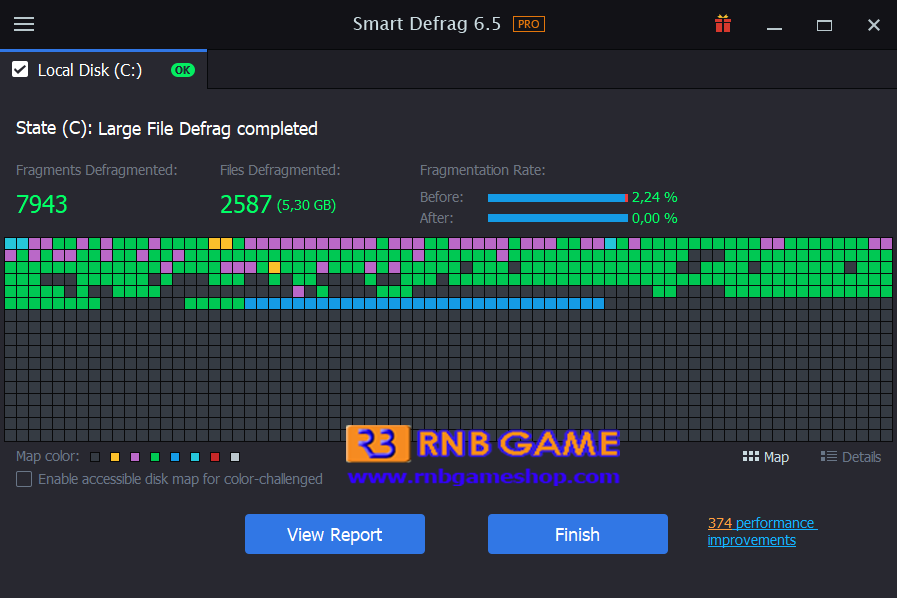Click the Smart Defrag 6.5 title text
The height and width of the screenshot is (598, 897).
tap(427, 24)
